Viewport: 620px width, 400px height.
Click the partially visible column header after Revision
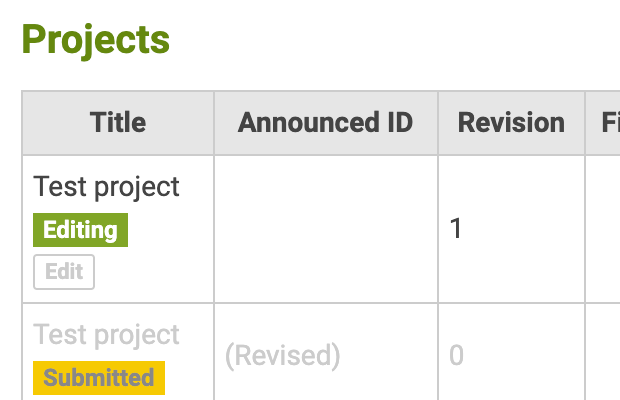click(x=606, y=123)
